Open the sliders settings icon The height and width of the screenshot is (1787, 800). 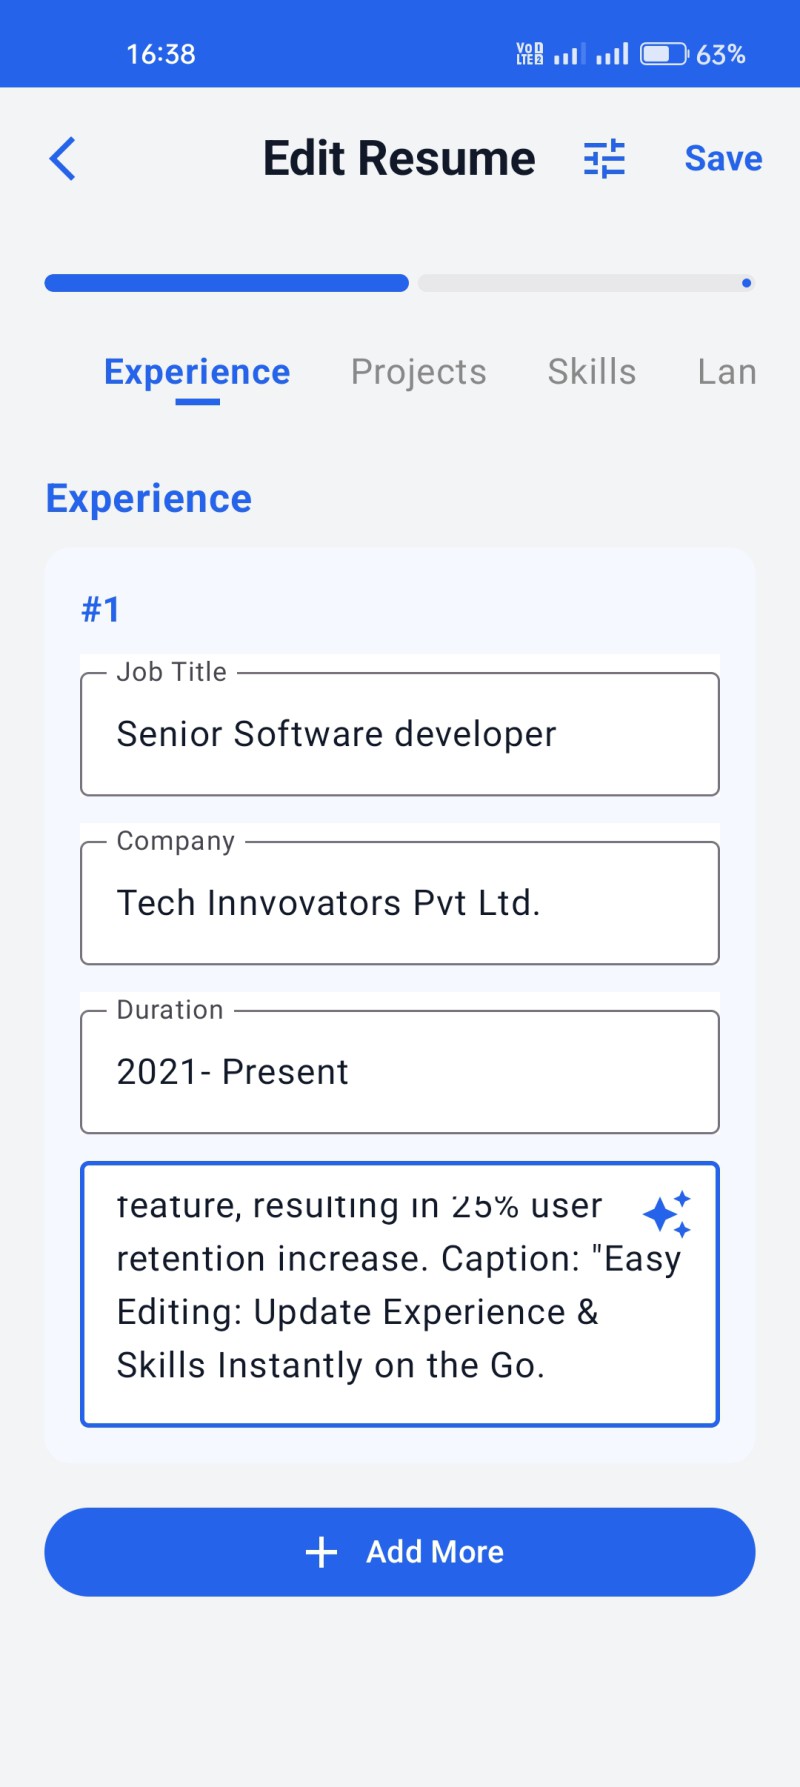click(x=604, y=159)
